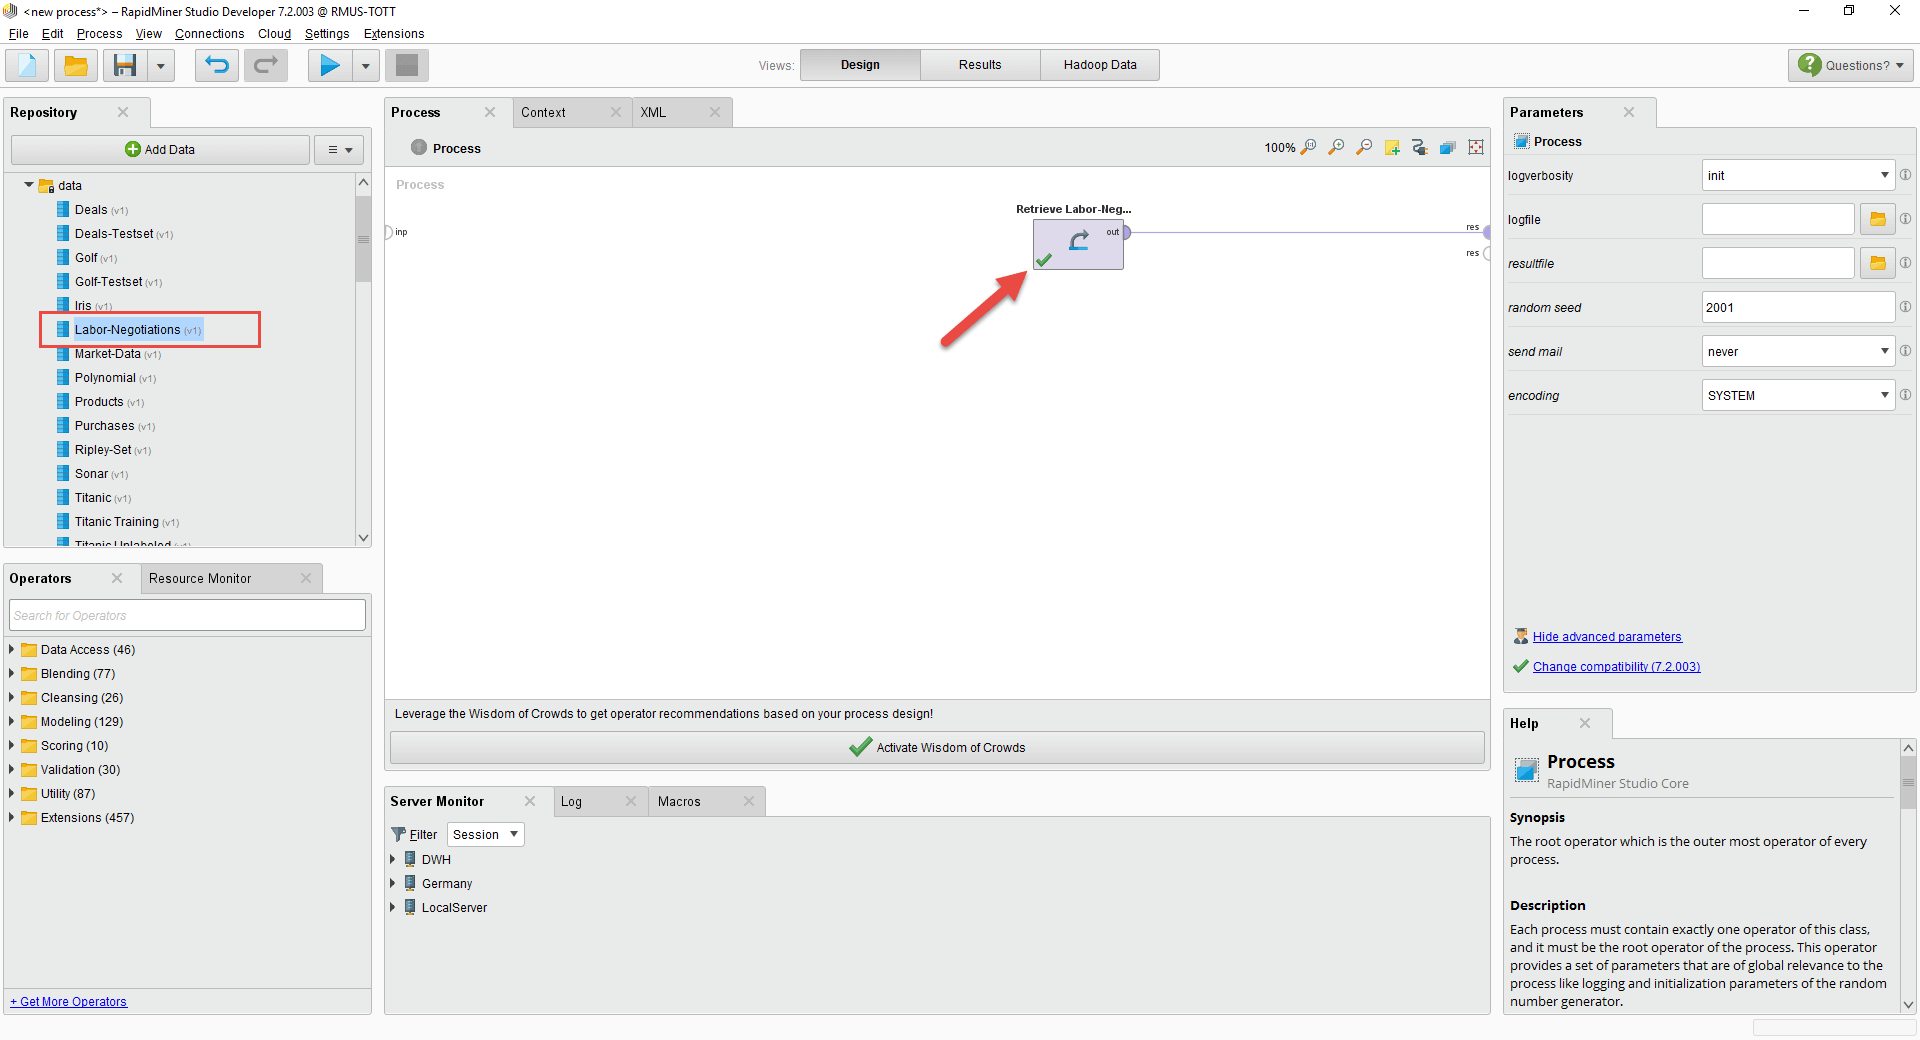Viewport: 1920px width, 1040px height.
Task: Undo the last action
Action: (x=217, y=66)
